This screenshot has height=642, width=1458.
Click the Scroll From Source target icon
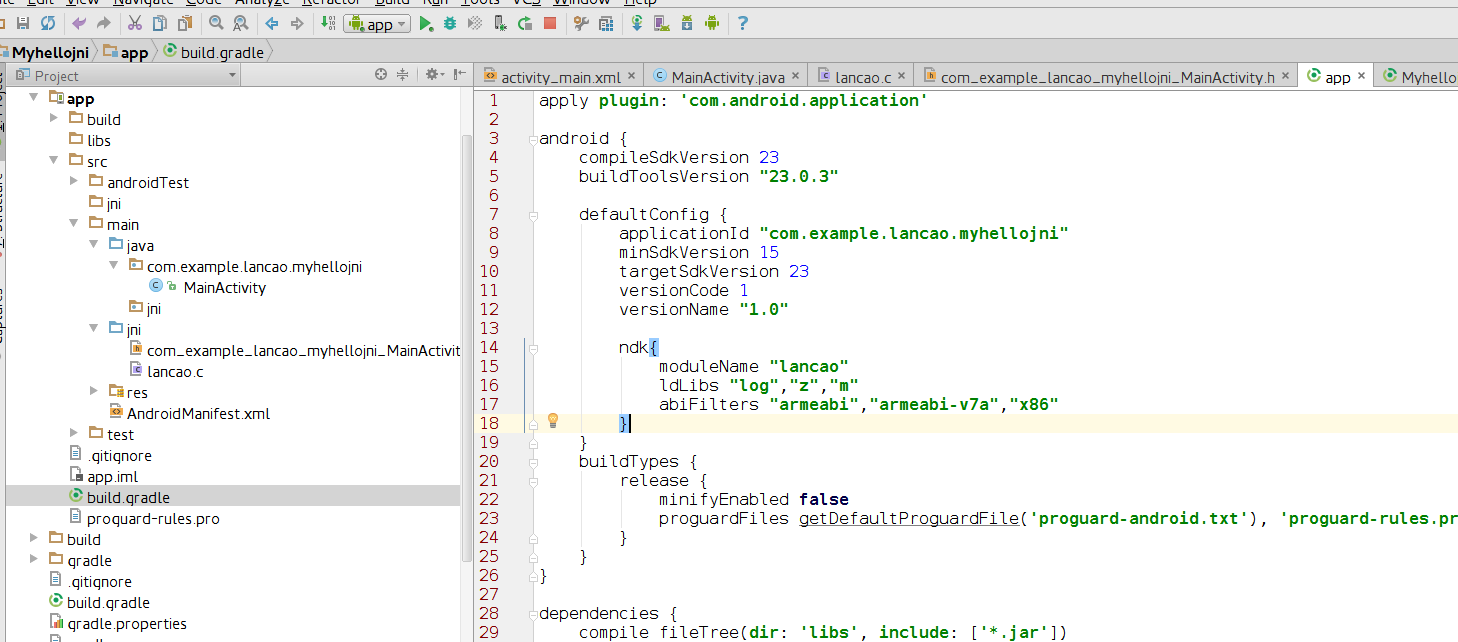click(x=381, y=74)
